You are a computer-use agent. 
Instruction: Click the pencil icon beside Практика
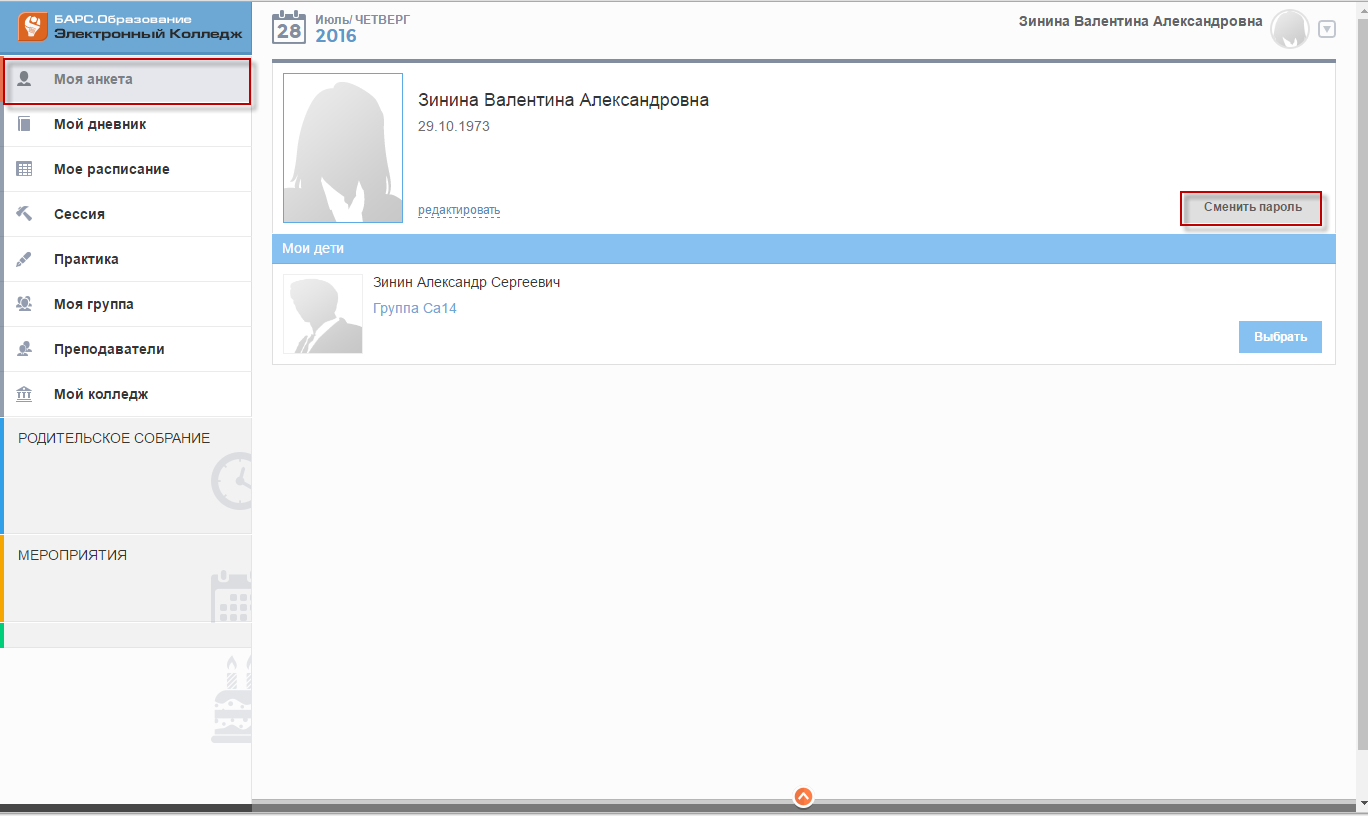coord(25,259)
